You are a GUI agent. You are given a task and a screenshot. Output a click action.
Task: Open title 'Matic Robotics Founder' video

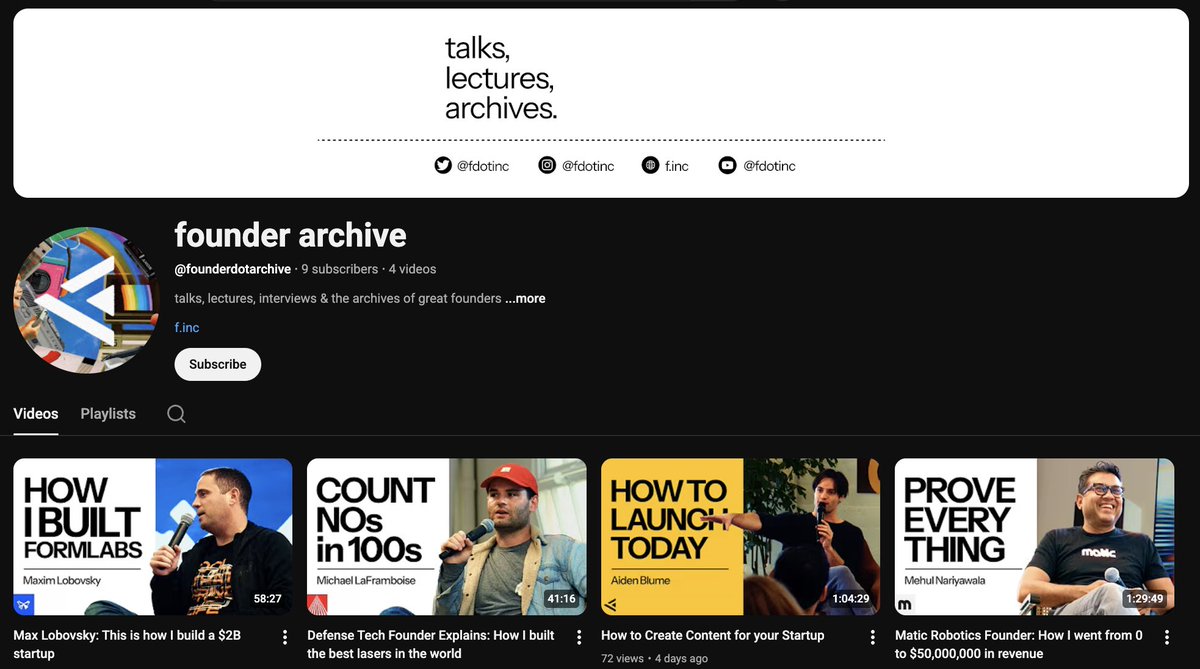coord(1020,644)
